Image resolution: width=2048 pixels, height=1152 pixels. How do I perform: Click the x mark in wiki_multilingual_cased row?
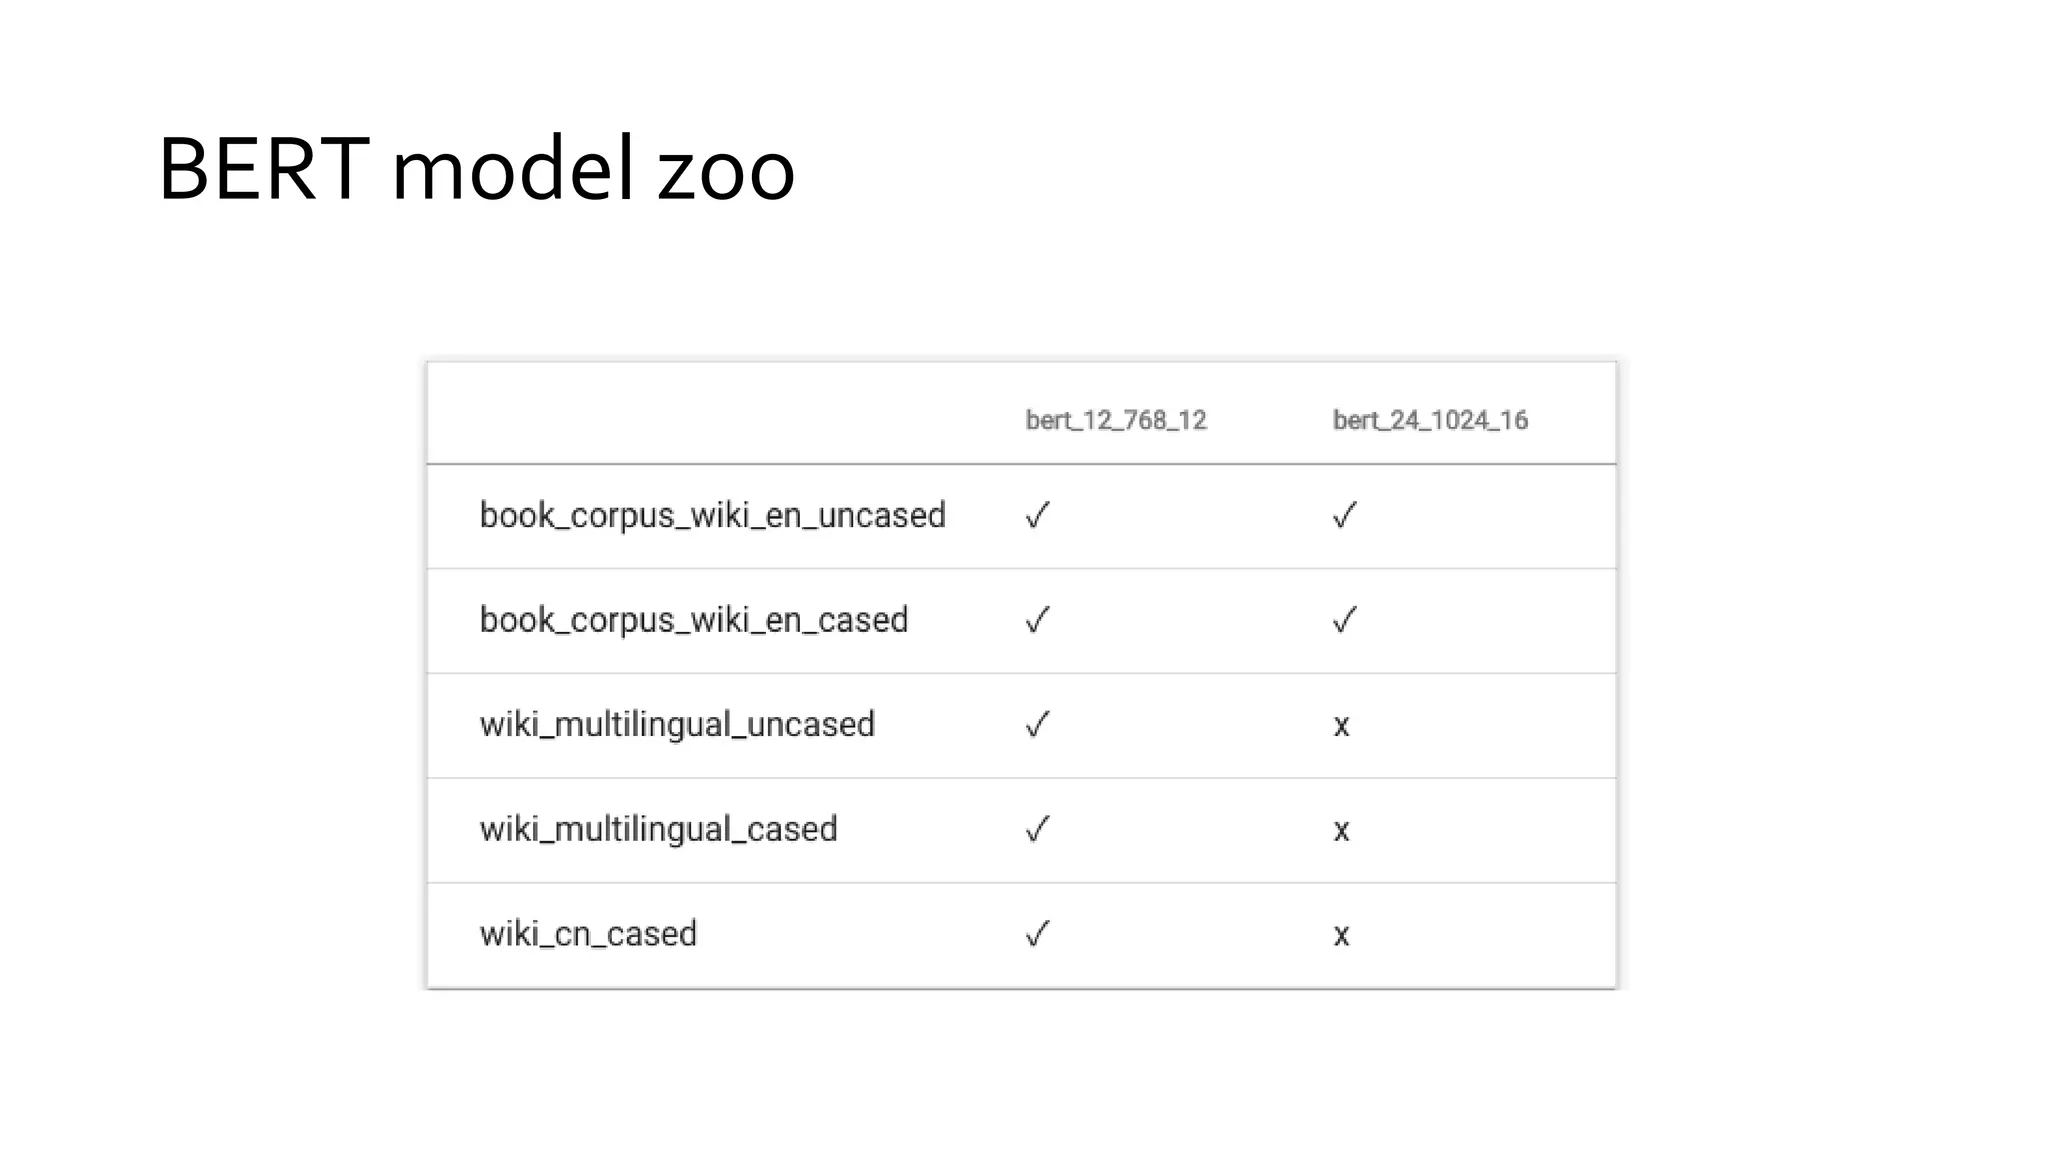[1342, 831]
